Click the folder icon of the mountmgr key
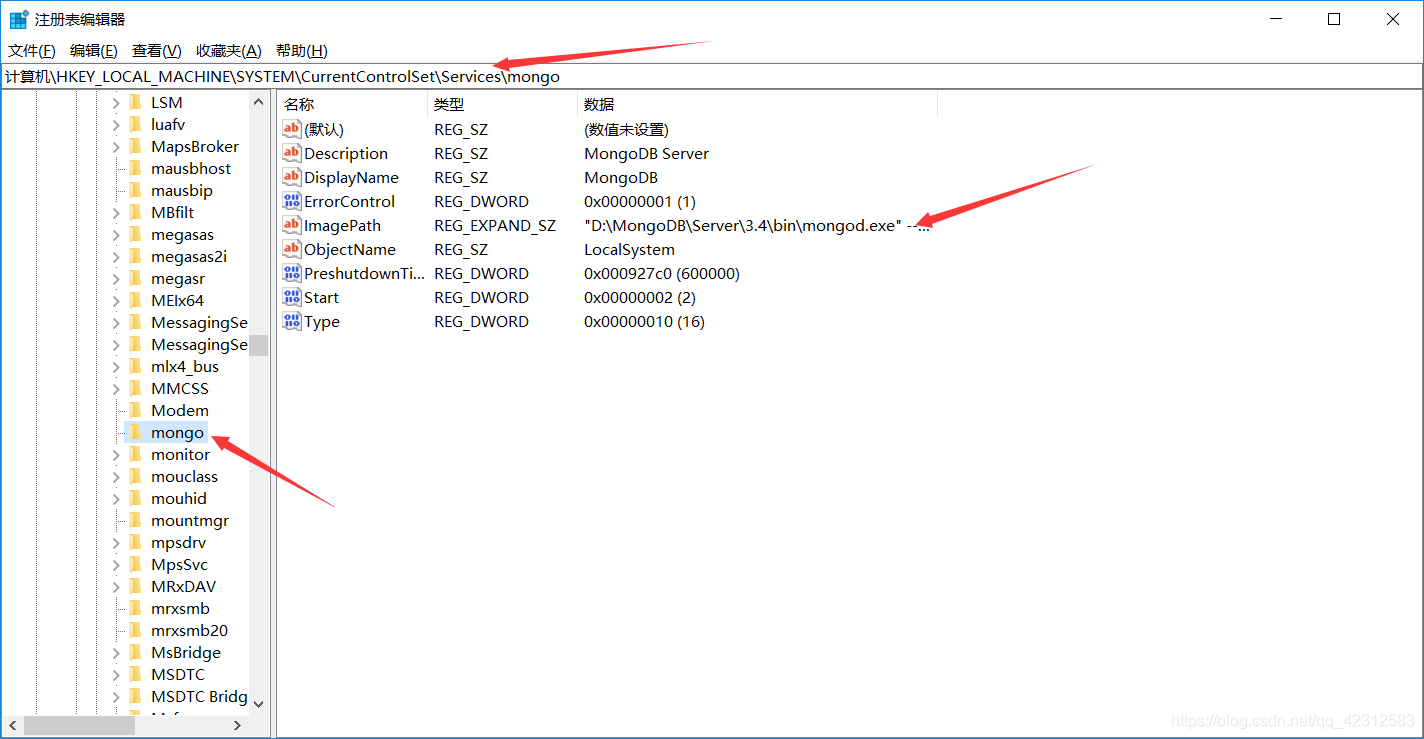 click(x=135, y=520)
